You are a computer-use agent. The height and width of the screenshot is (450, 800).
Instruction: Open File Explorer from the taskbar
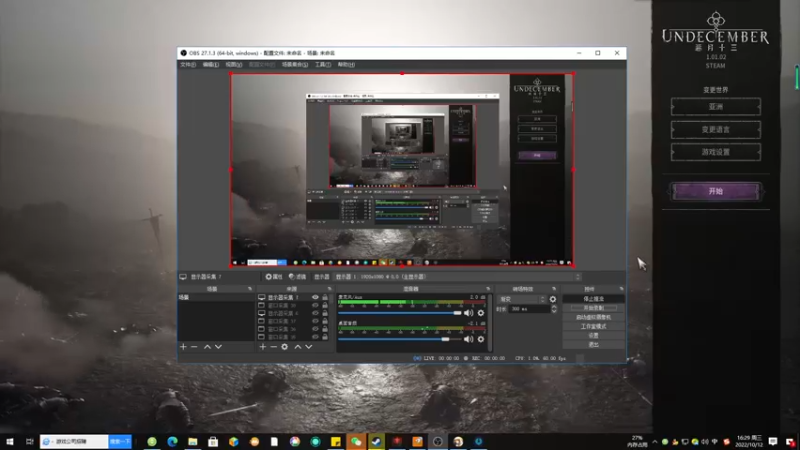coord(193,441)
